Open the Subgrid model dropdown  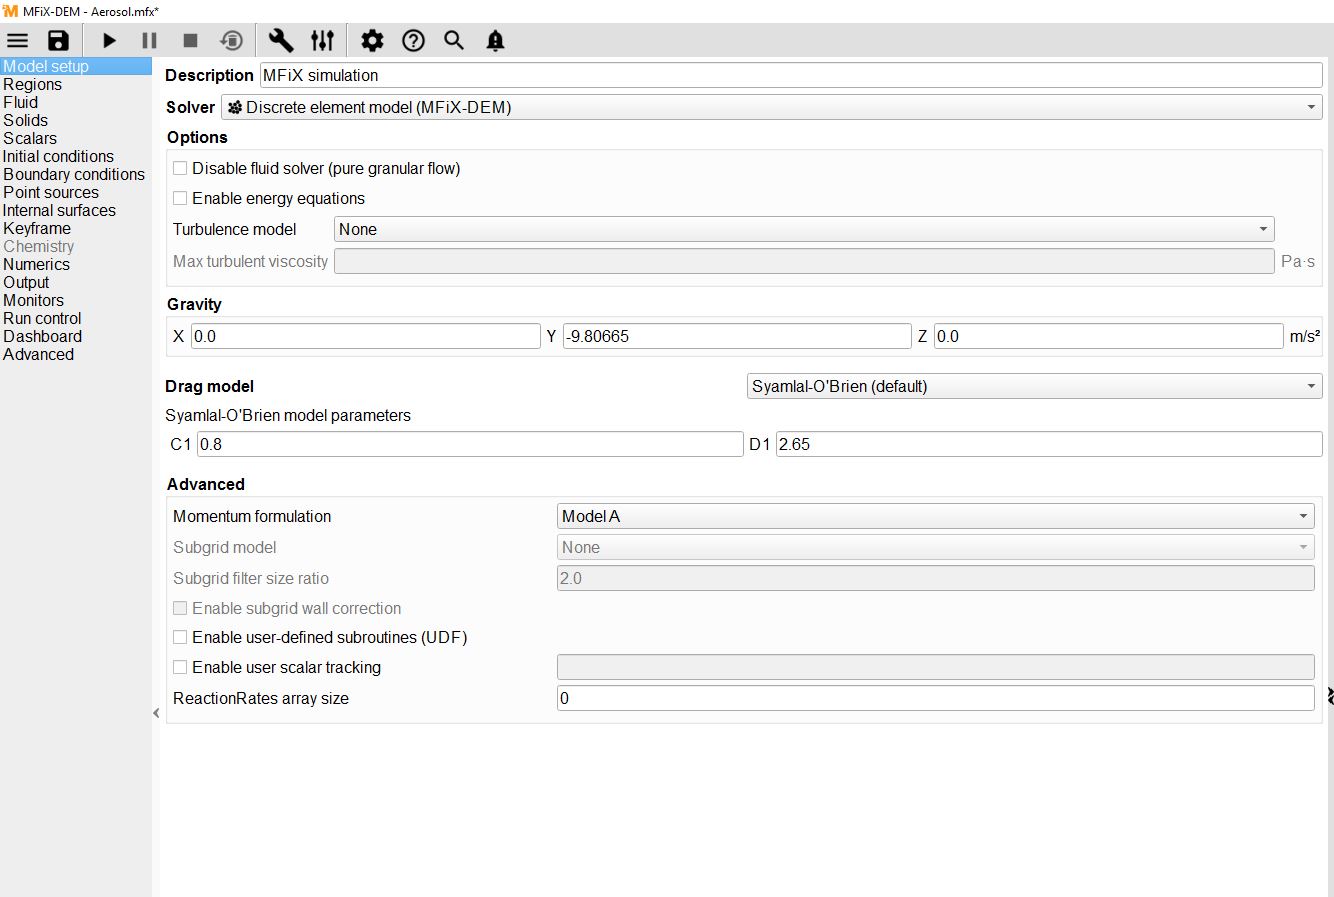[935, 547]
